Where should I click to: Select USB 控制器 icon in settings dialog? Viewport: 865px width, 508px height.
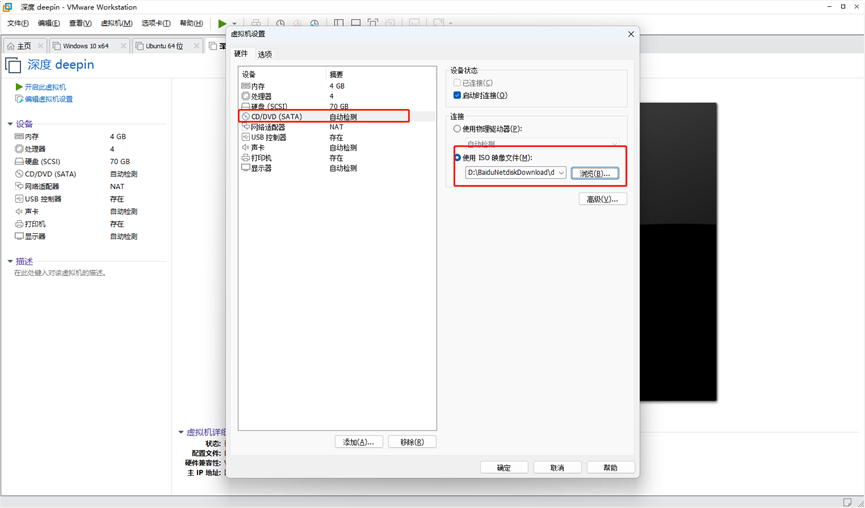[x=245, y=137]
